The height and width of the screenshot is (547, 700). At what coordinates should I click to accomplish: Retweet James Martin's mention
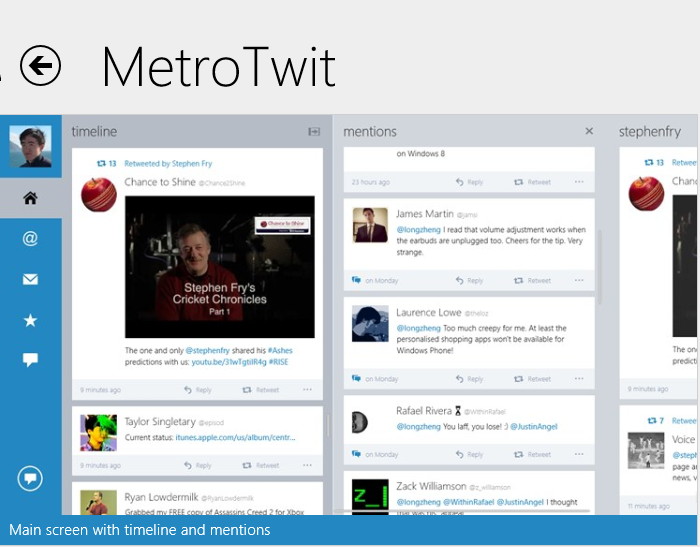(x=532, y=280)
